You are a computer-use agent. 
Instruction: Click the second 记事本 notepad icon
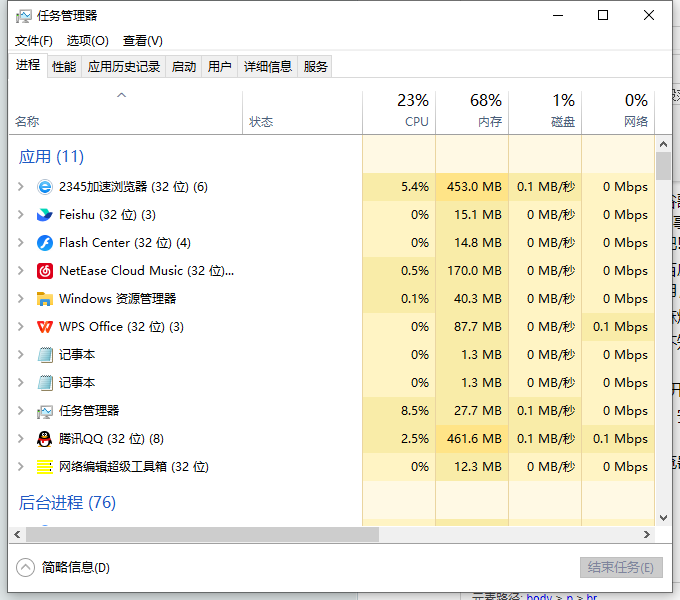(x=45, y=383)
